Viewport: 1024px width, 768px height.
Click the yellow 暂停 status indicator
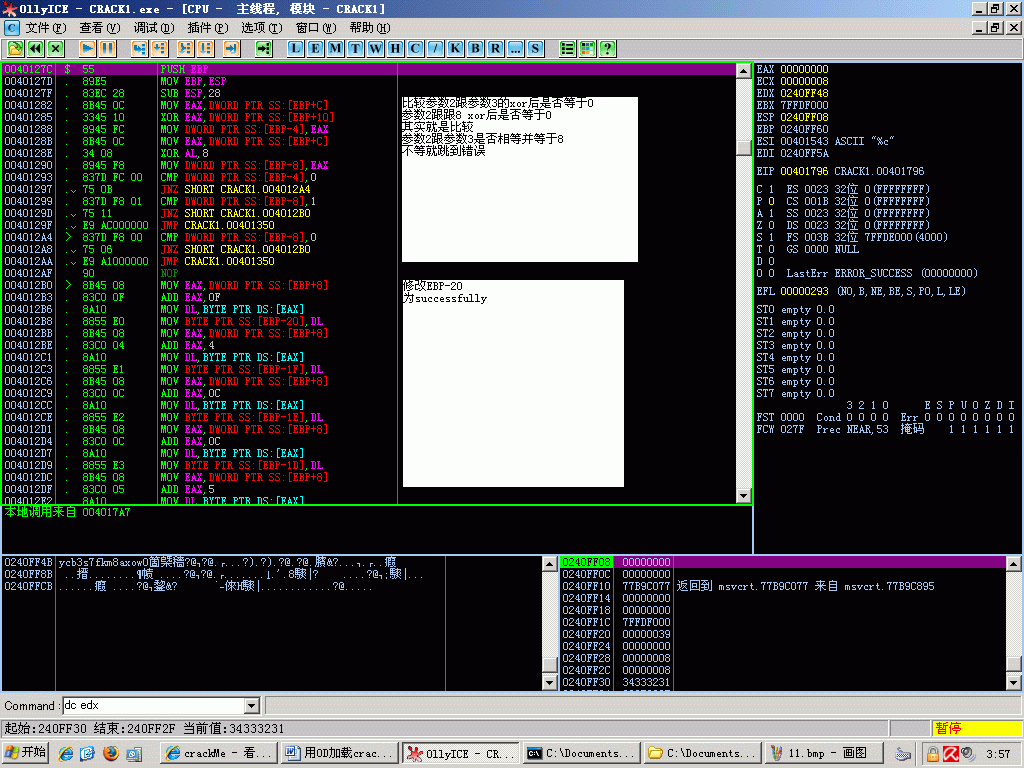[x=976, y=728]
